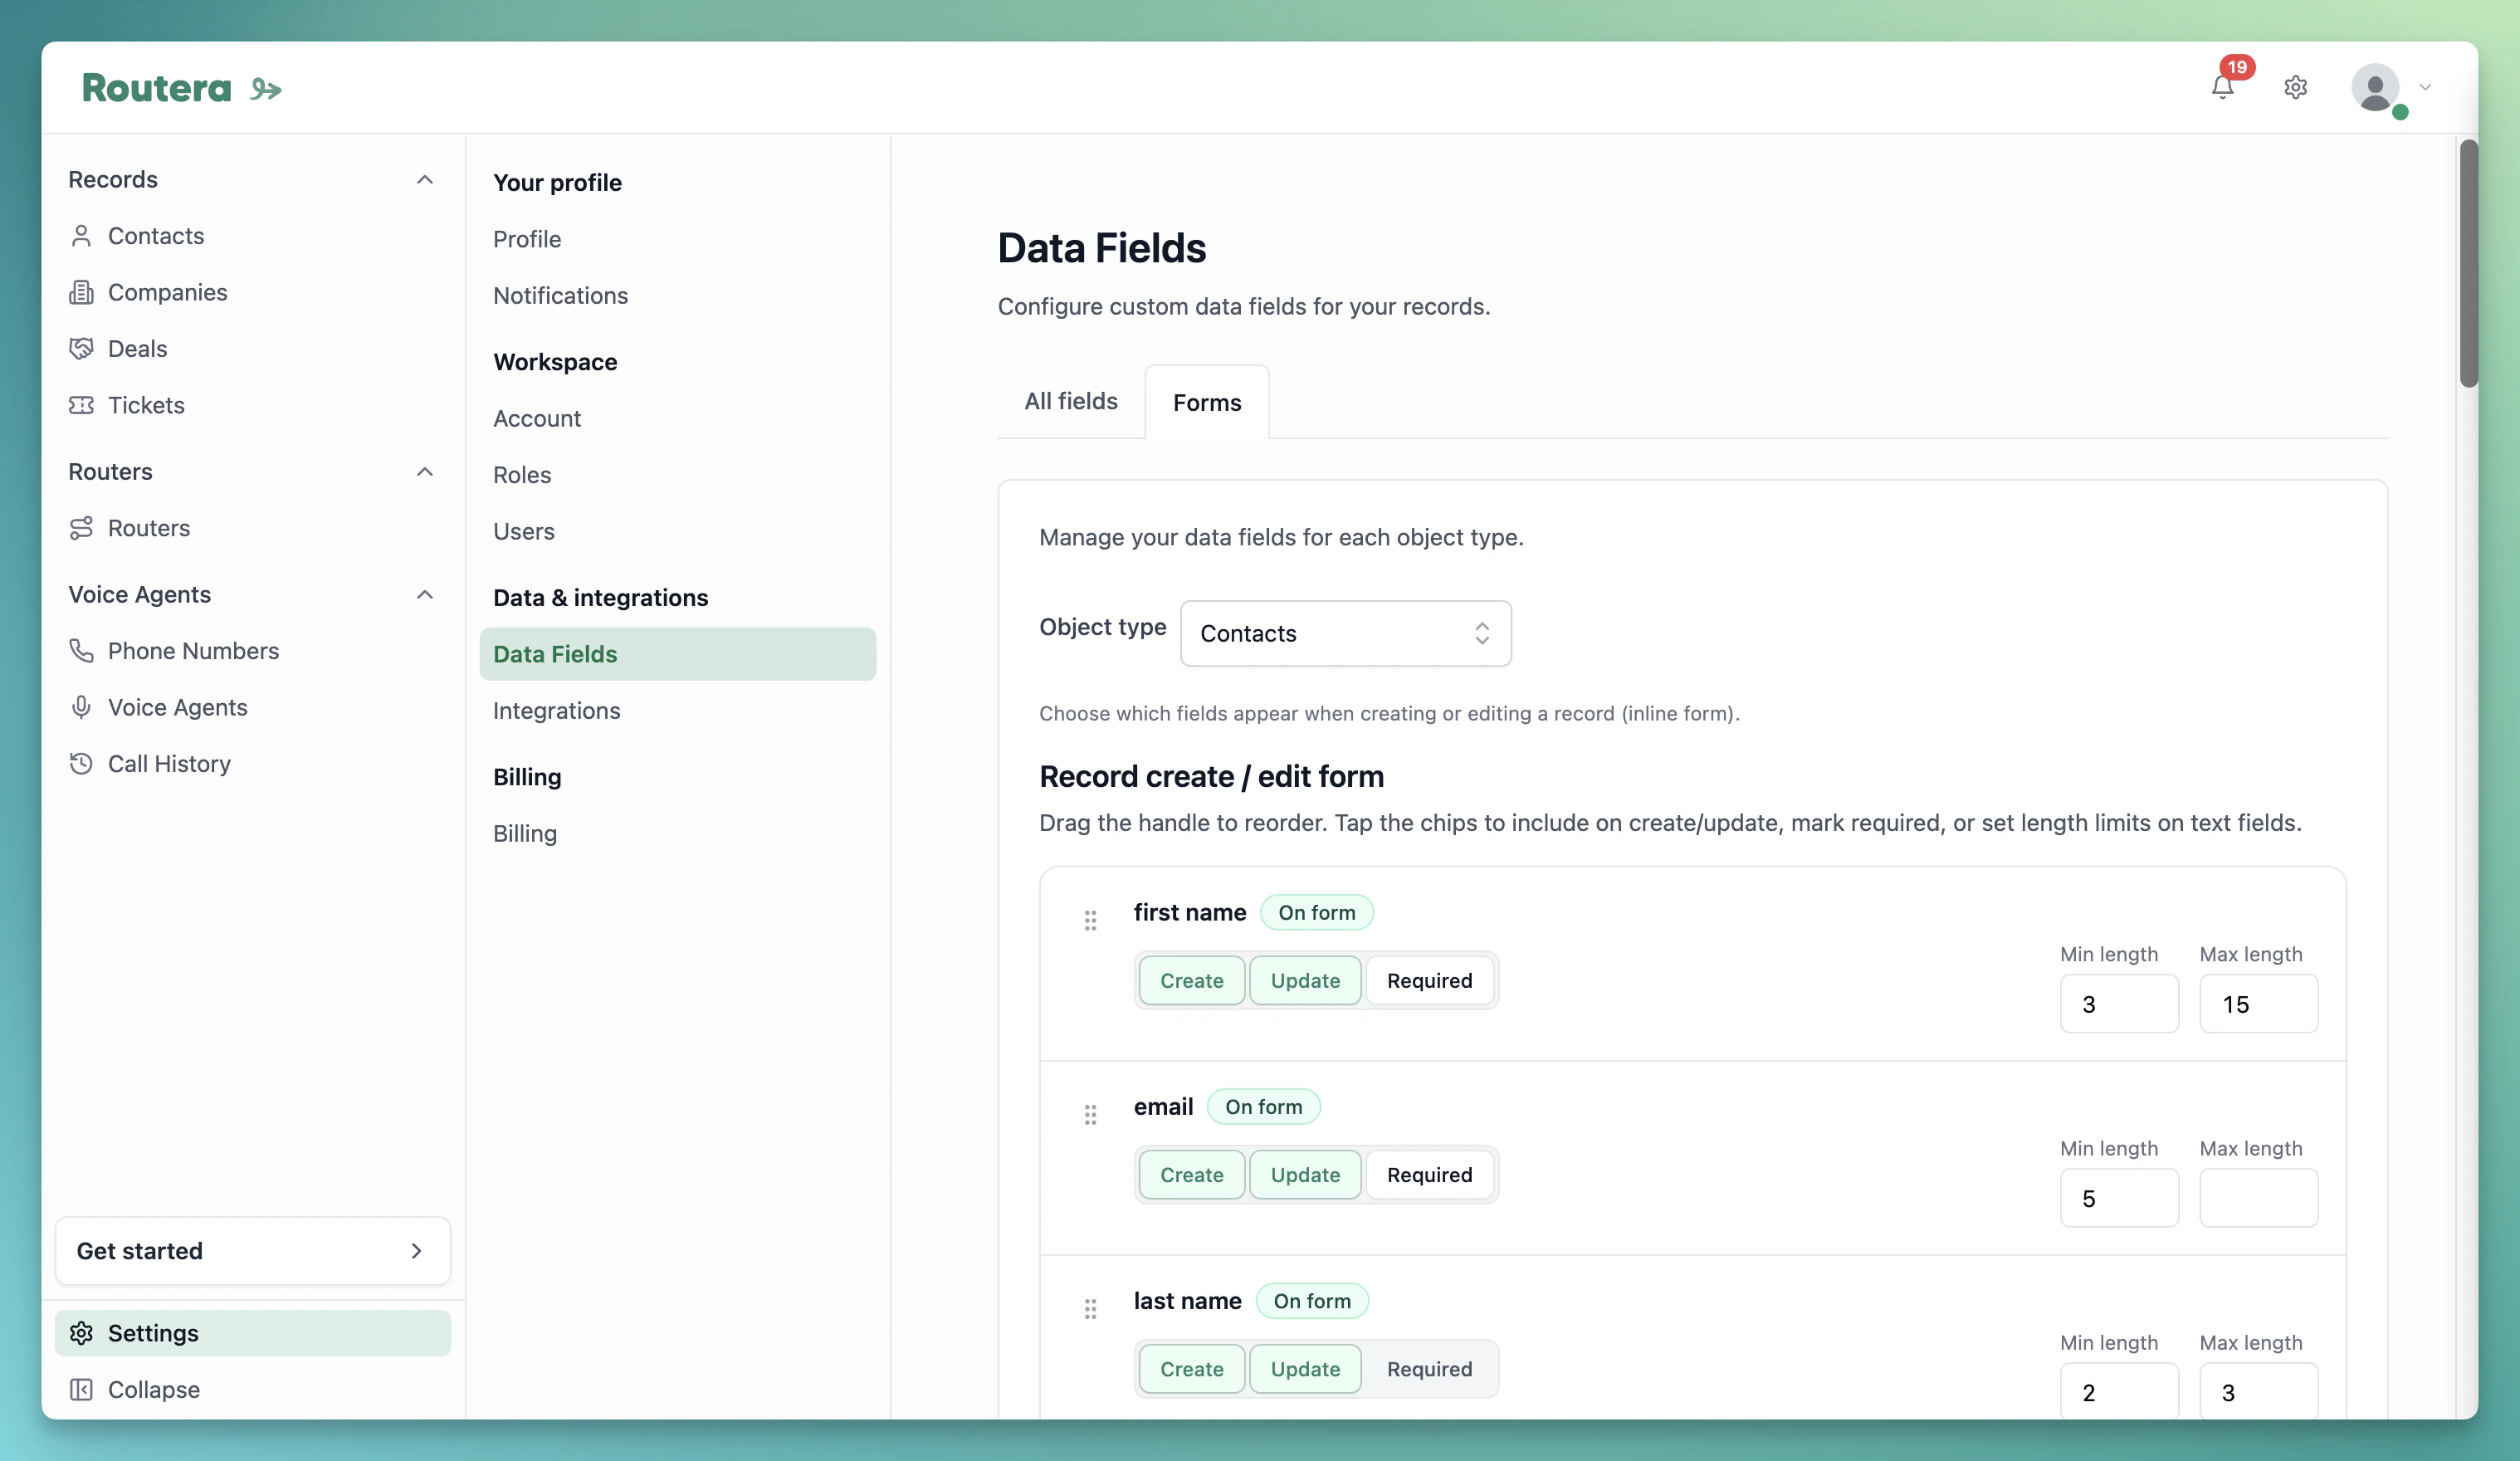Collapse the Routers section chevron

(x=424, y=471)
